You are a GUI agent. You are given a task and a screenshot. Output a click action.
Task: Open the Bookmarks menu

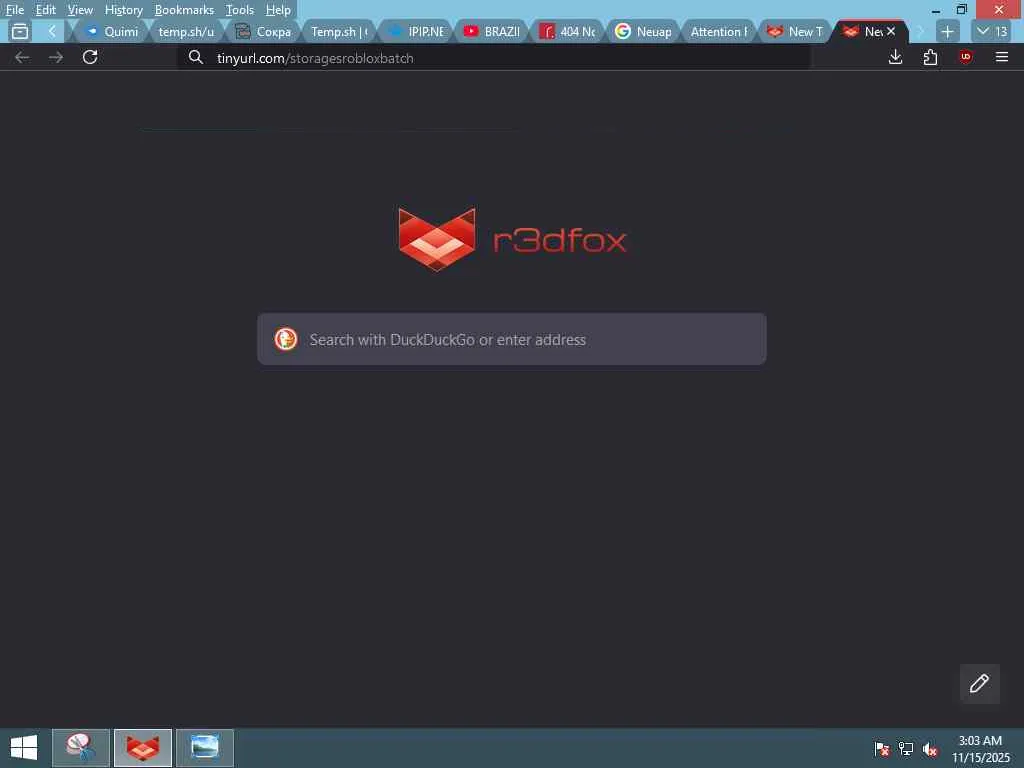184,10
